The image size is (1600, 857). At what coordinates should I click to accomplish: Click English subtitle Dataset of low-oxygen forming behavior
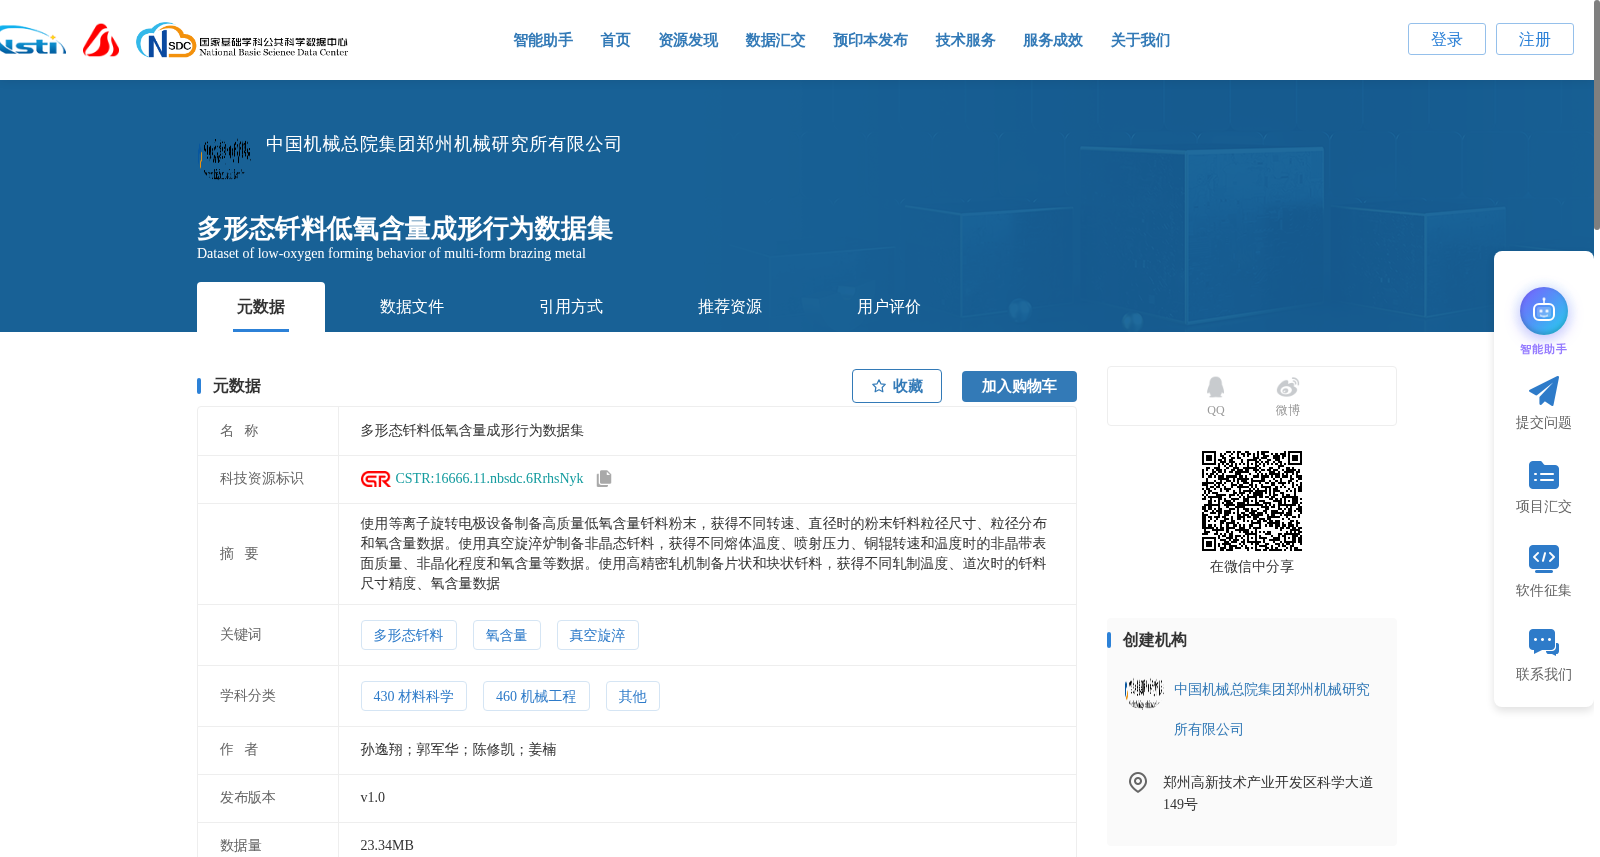coord(391,254)
